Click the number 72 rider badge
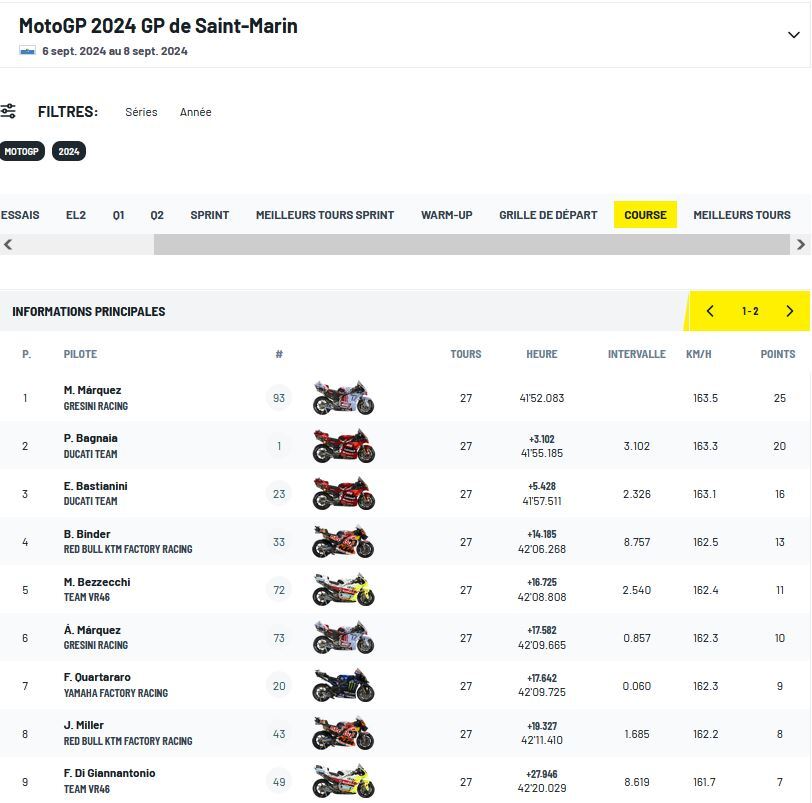 tap(279, 590)
